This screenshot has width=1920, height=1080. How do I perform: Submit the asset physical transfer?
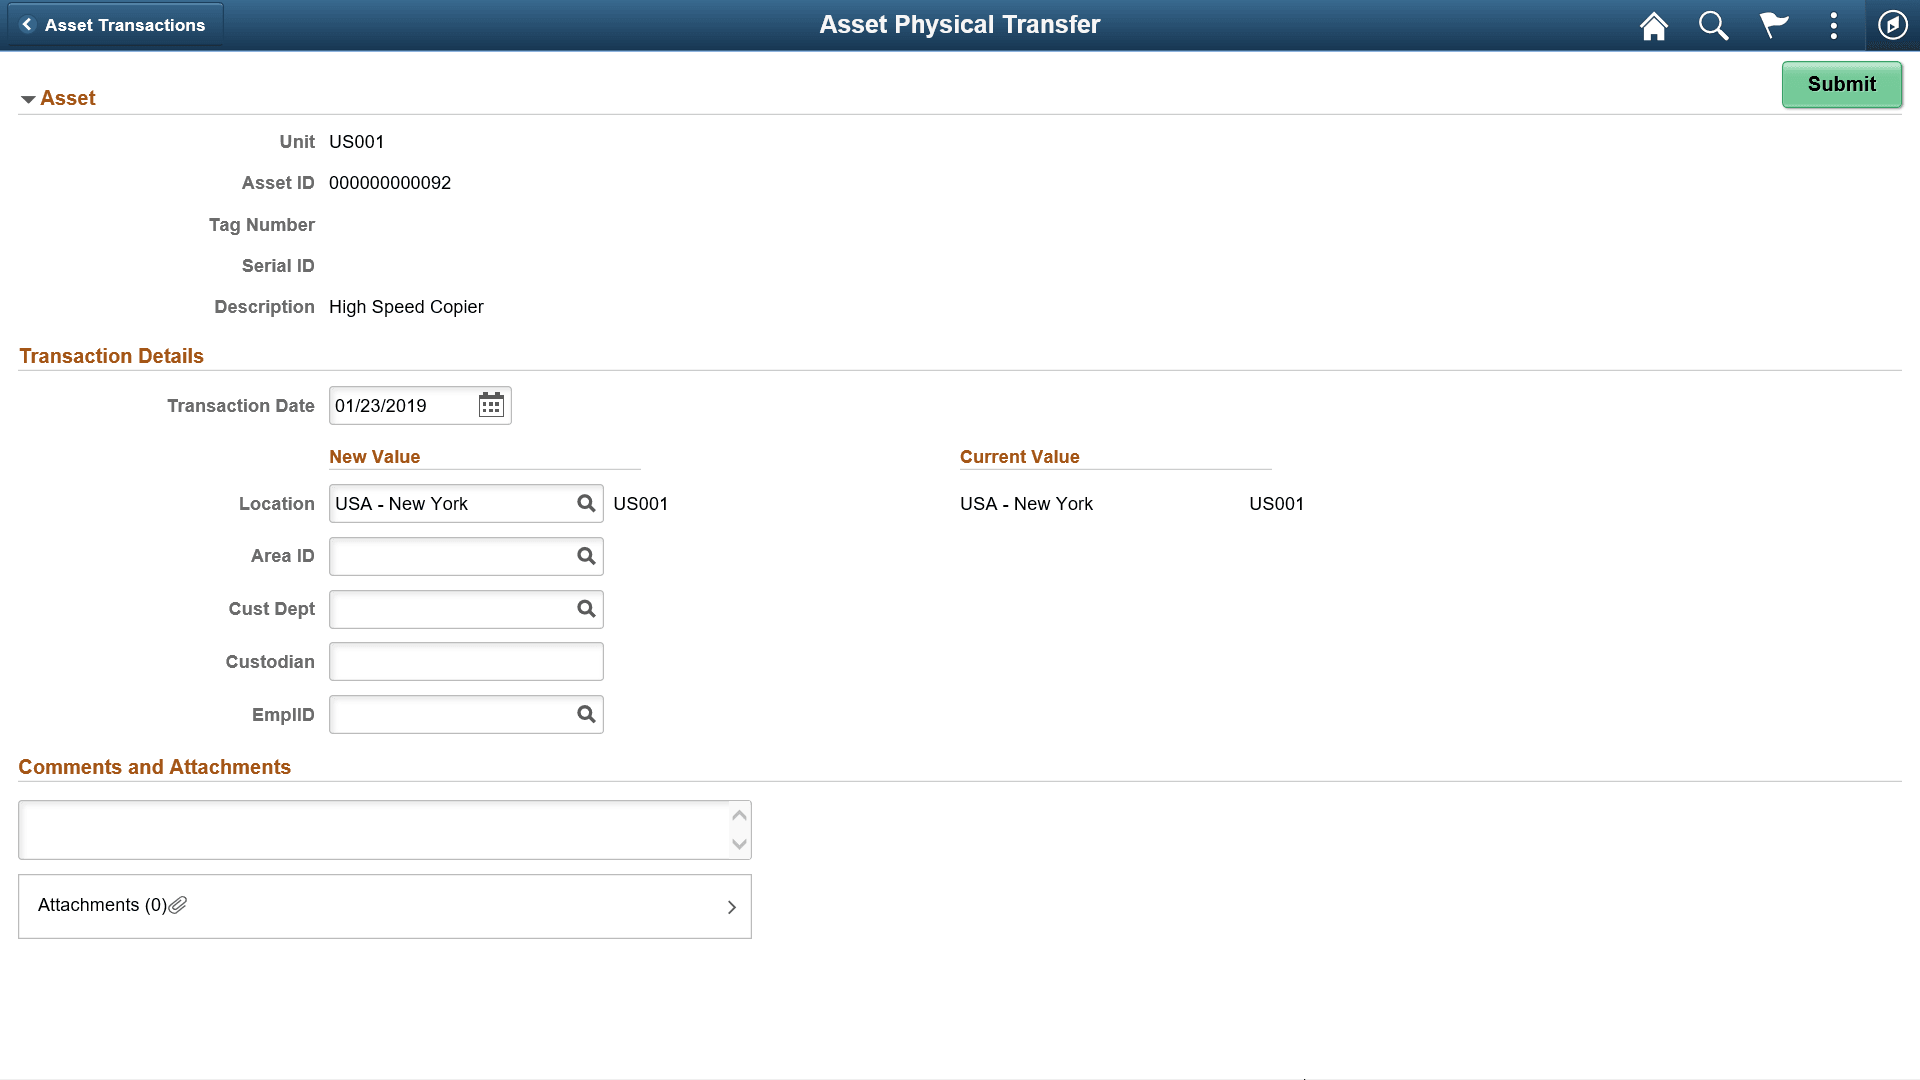[x=1841, y=84]
